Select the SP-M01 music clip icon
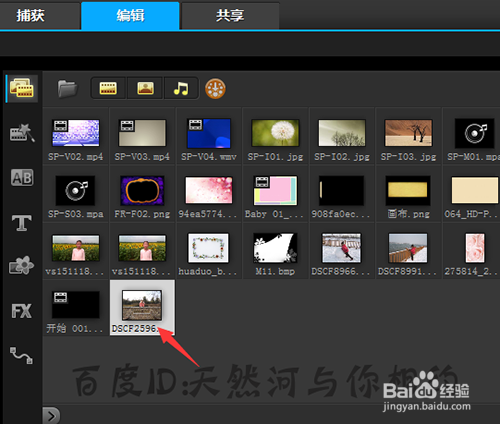Image resolution: width=500 pixels, height=424 pixels. coord(475,133)
